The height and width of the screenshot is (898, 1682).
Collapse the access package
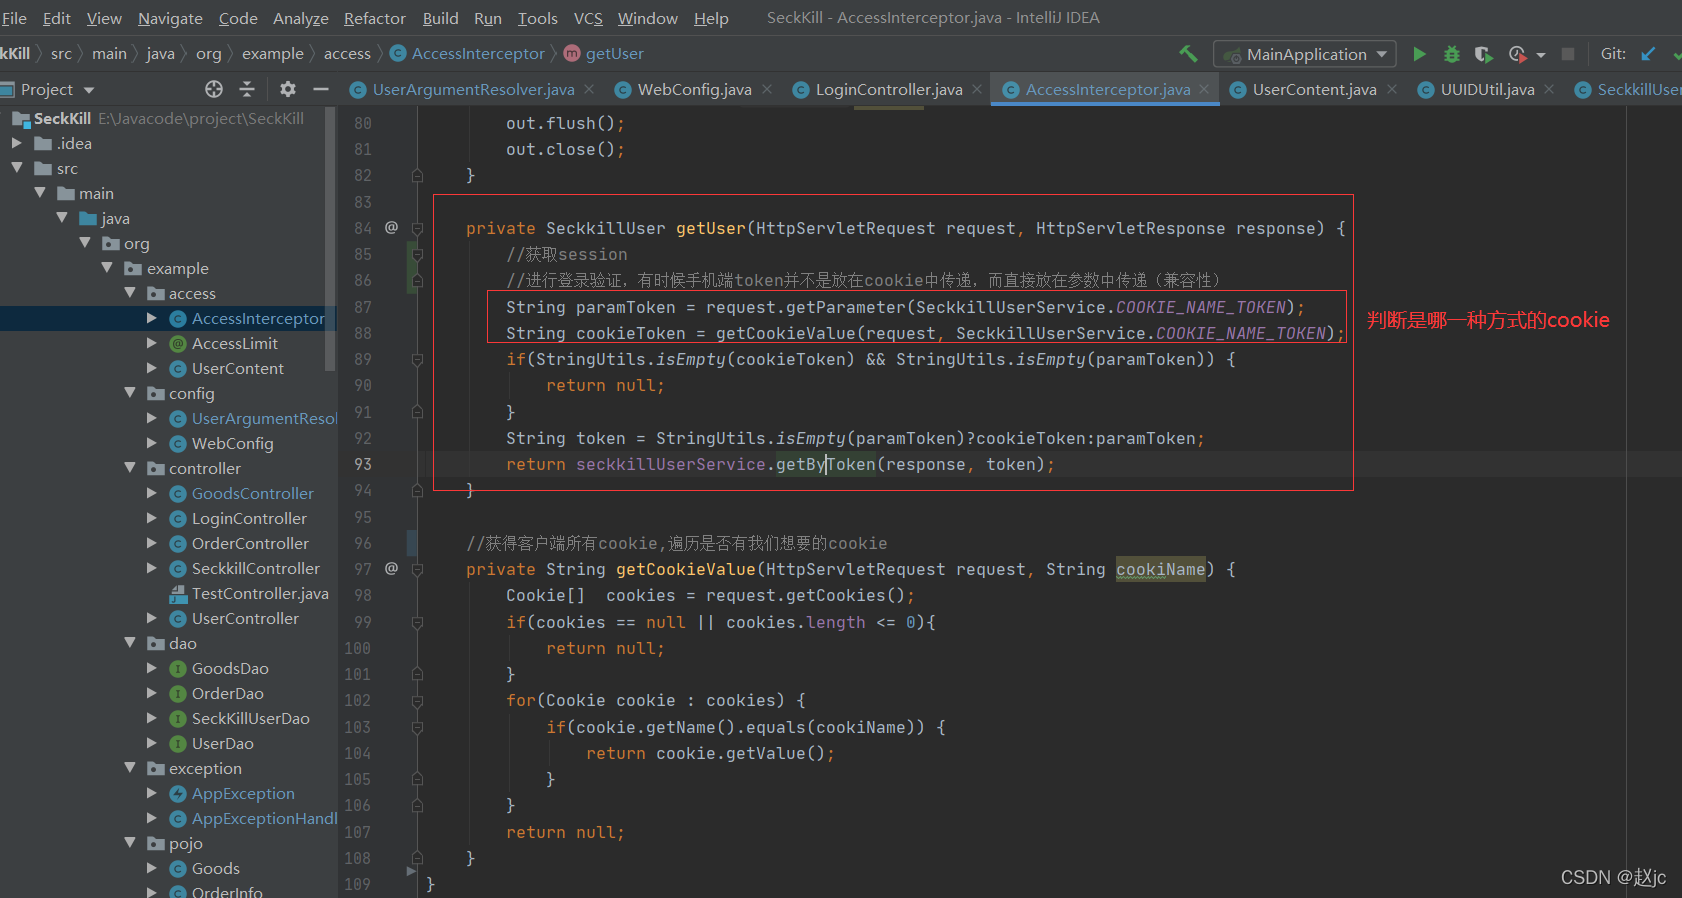(130, 293)
